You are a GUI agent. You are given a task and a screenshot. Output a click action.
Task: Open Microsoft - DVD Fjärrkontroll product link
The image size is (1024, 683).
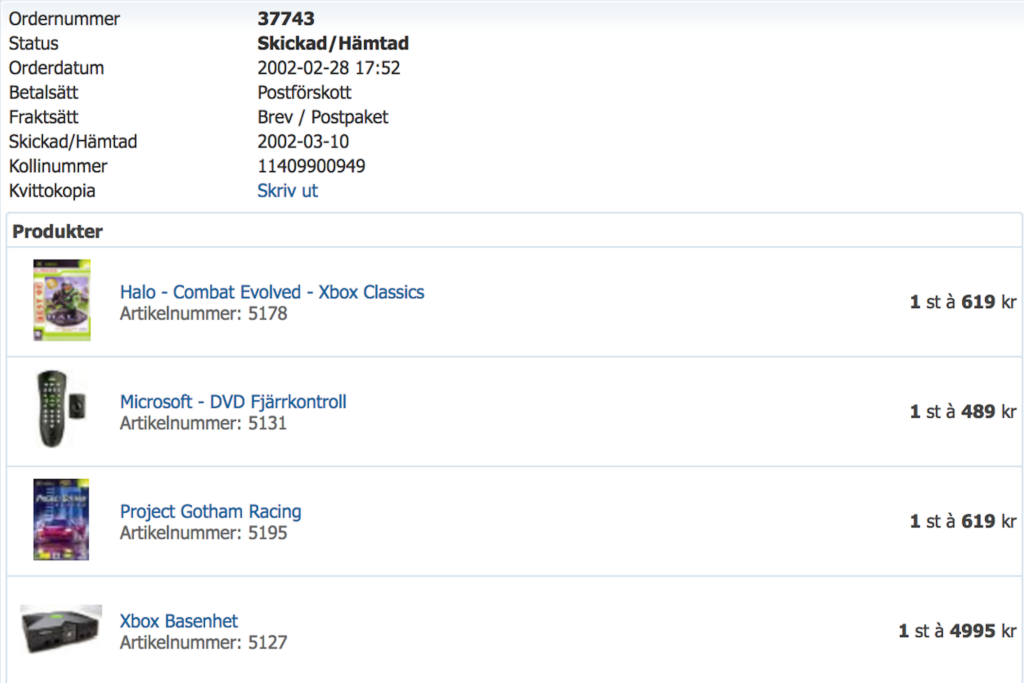click(x=233, y=402)
